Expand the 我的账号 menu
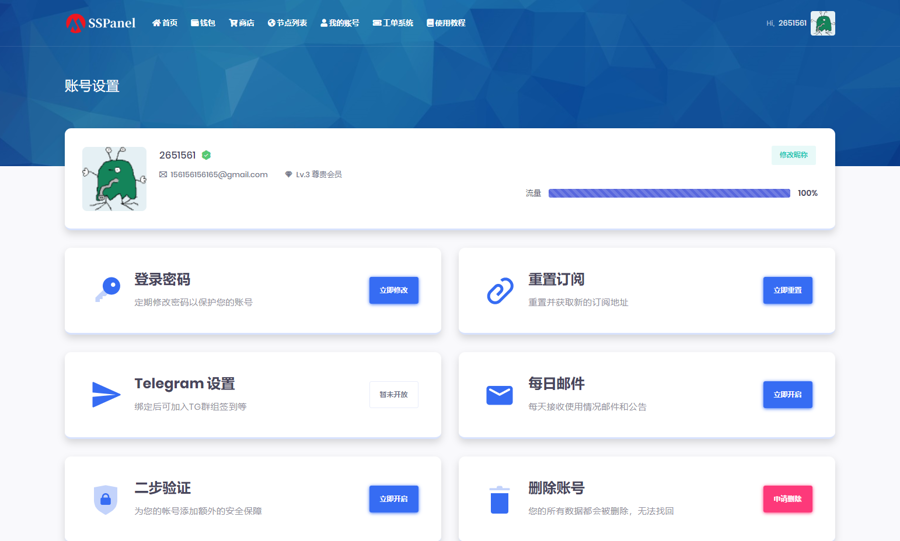Viewport: 900px width, 541px height. [x=340, y=23]
